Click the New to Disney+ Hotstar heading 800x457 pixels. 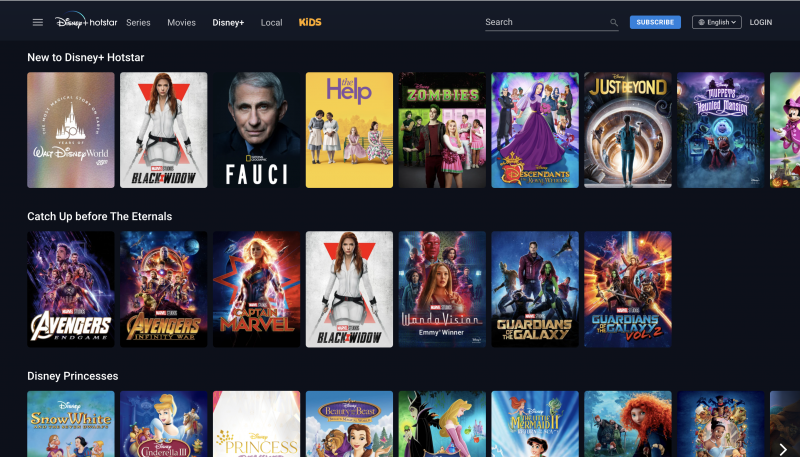point(86,58)
